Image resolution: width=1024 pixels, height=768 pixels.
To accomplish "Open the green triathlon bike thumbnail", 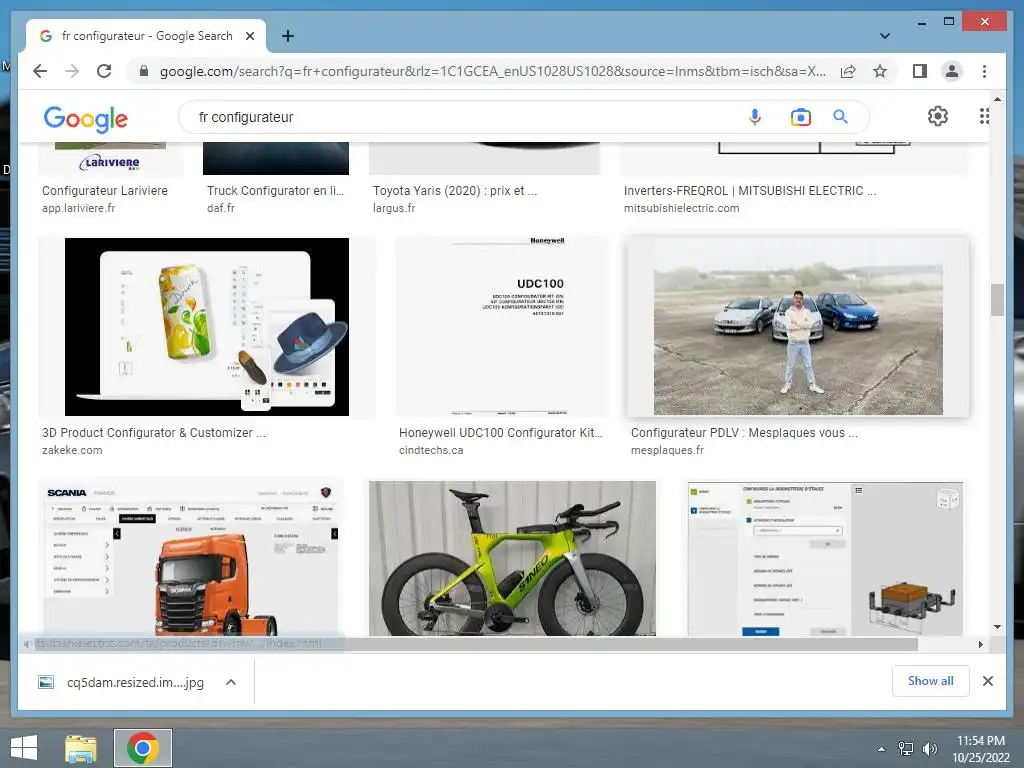I will click(512, 558).
